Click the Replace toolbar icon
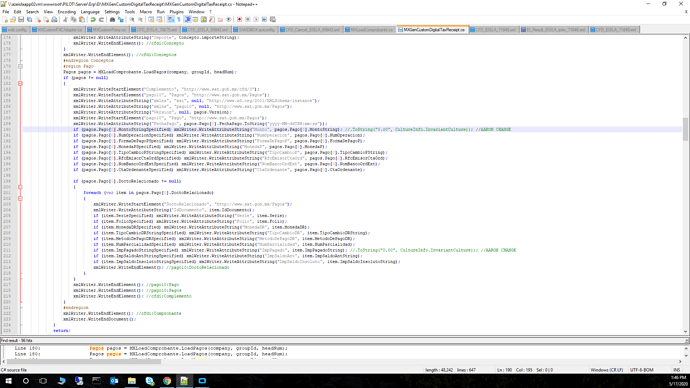Screen dimensions: 690x388 [x=121, y=19]
